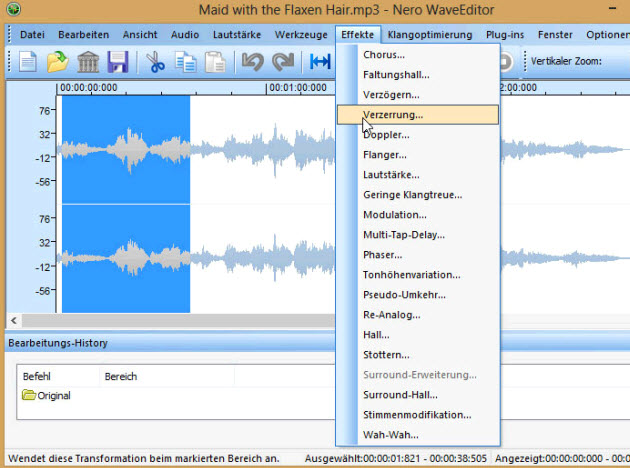Select Flanger... effect
The width and height of the screenshot is (630, 468).
point(418,155)
